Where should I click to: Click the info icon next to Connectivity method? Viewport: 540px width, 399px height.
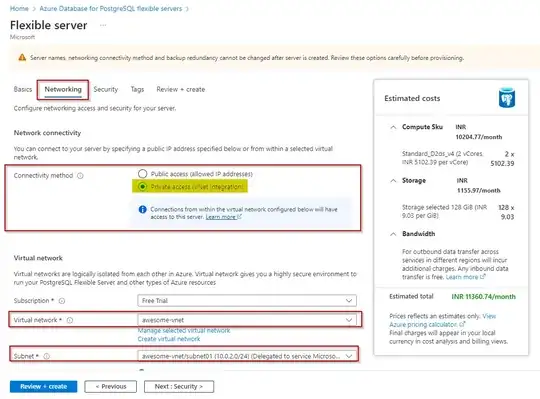coord(80,176)
